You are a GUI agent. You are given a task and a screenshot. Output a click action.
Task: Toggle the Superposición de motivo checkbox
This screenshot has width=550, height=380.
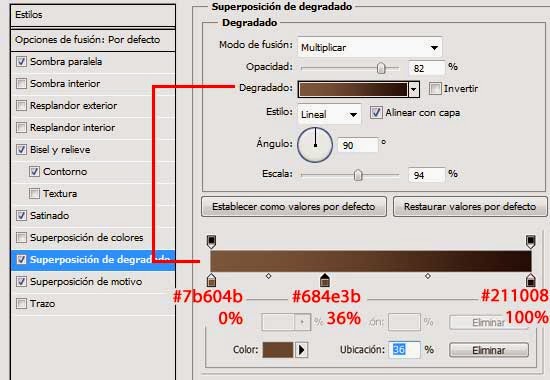(21, 281)
